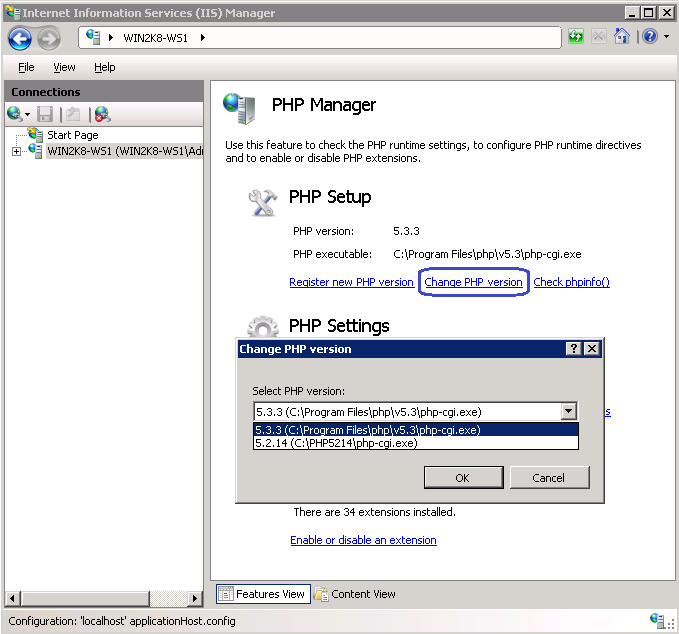Open the Help question mark icon
Image resolution: width=679 pixels, height=634 pixels.
pos(650,37)
